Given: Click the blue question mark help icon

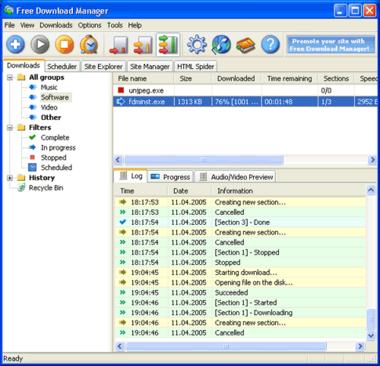Looking at the screenshot, I should pos(270,44).
